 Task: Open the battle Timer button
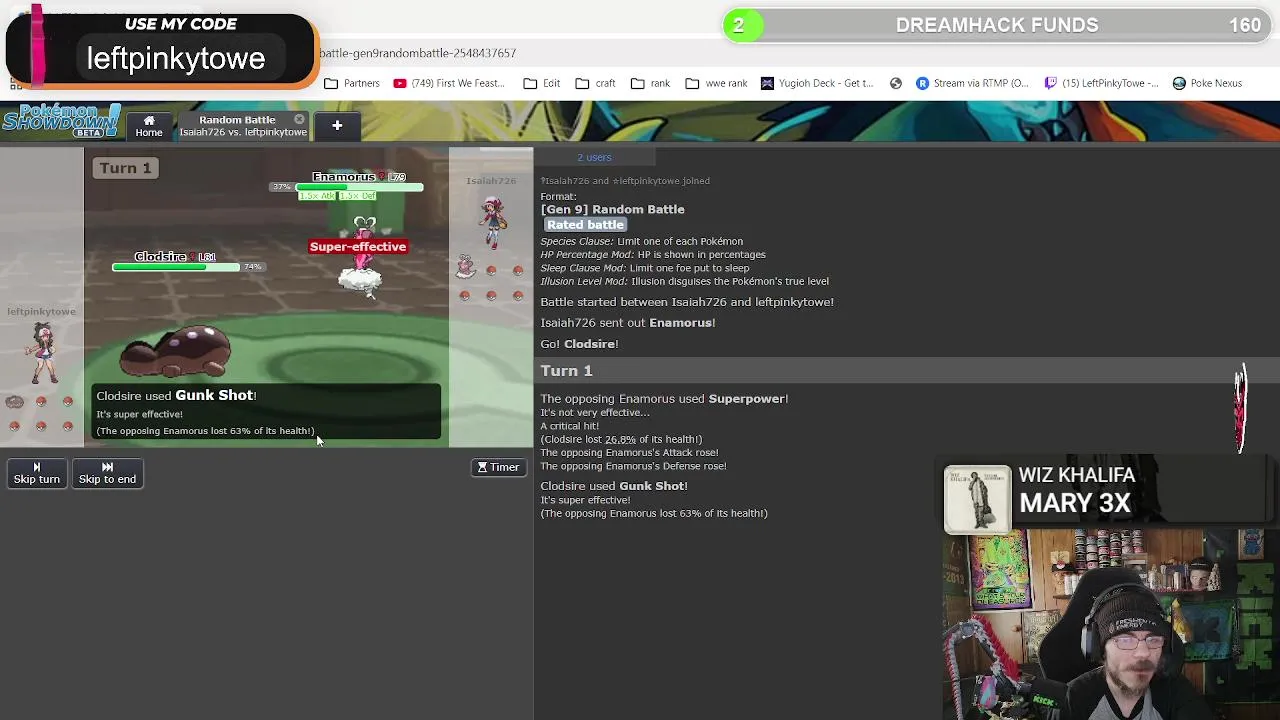pyautogui.click(x=498, y=467)
